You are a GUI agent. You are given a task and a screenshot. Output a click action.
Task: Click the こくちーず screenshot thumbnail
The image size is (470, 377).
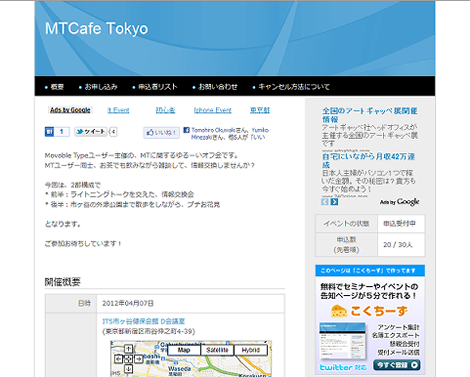pyautogui.click(x=342, y=341)
